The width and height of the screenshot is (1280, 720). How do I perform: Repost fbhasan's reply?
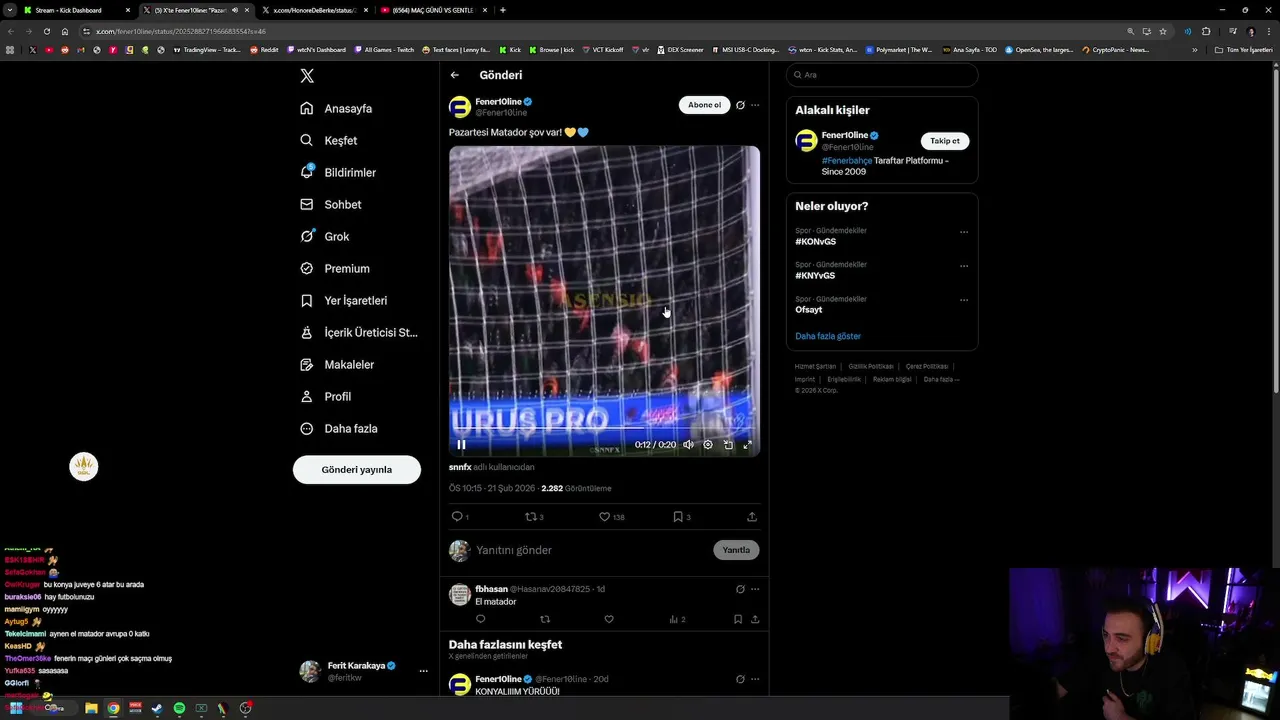(544, 619)
